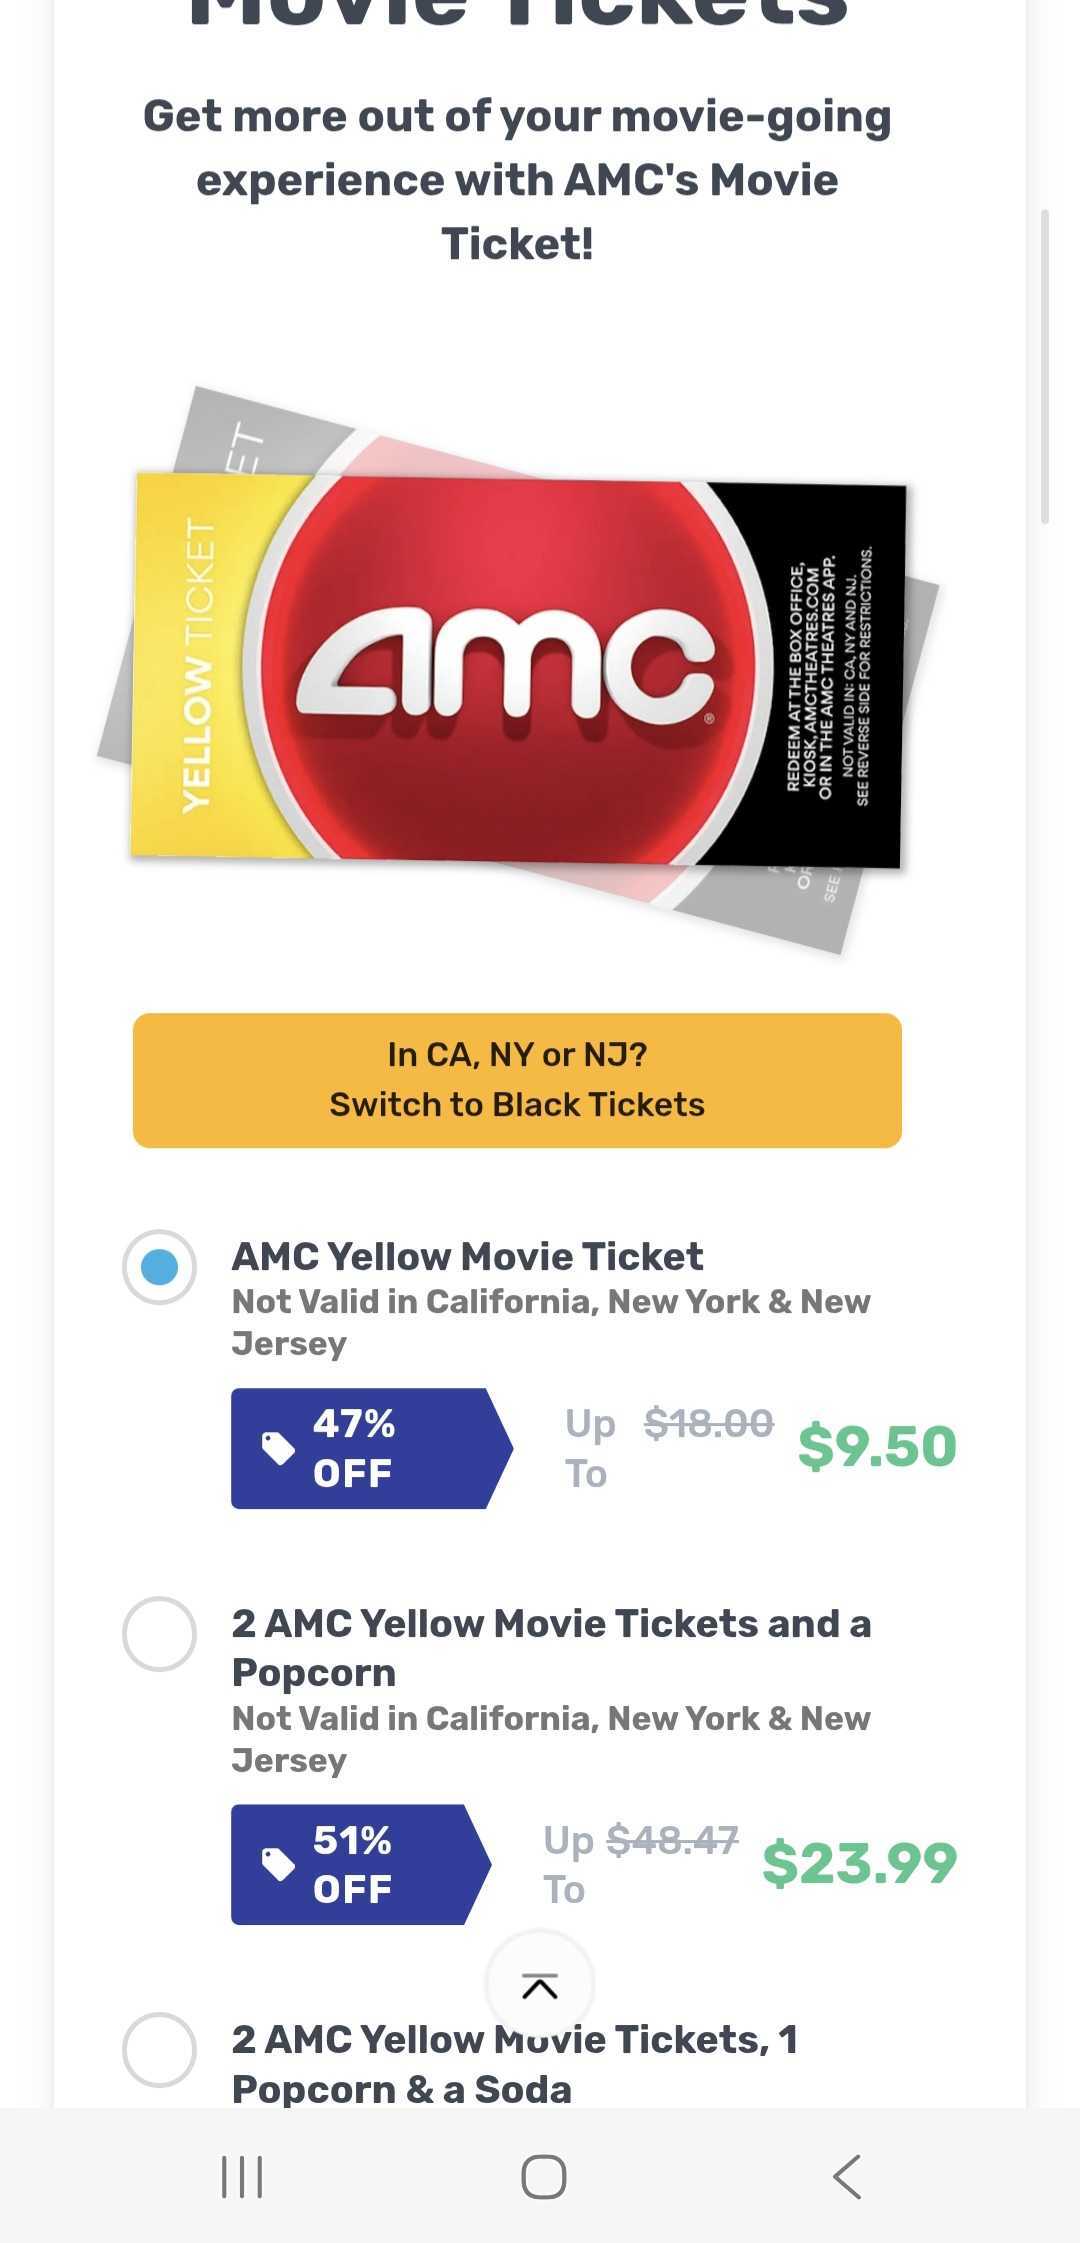Click the $23.99 discounted price
The height and width of the screenshot is (2243, 1080).
pyautogui.click(x=860, y=1863)
